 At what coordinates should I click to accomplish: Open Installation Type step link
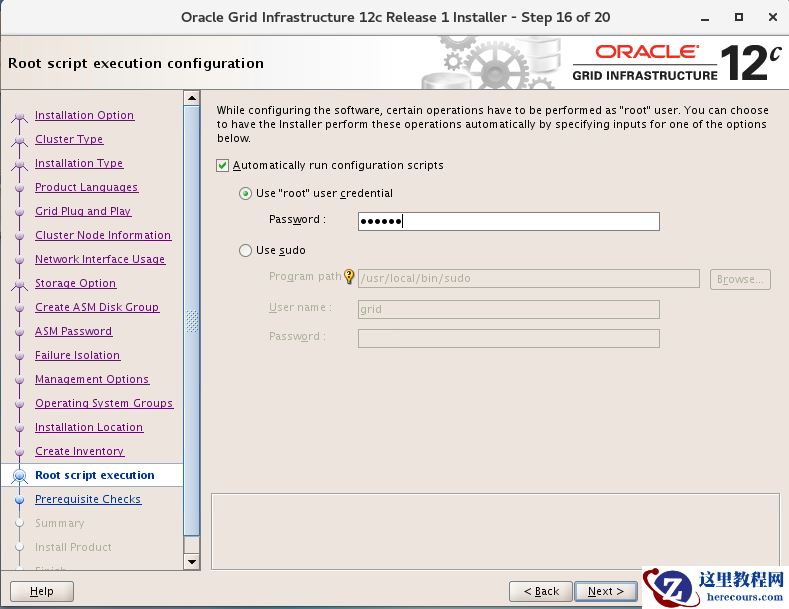coord(79,164)
